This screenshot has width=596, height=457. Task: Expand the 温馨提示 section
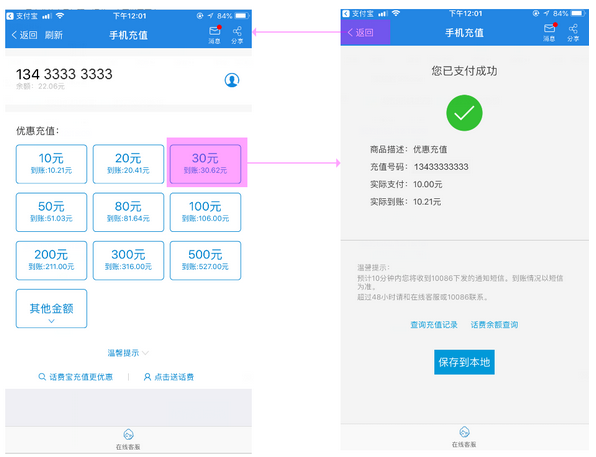[128, 353]
